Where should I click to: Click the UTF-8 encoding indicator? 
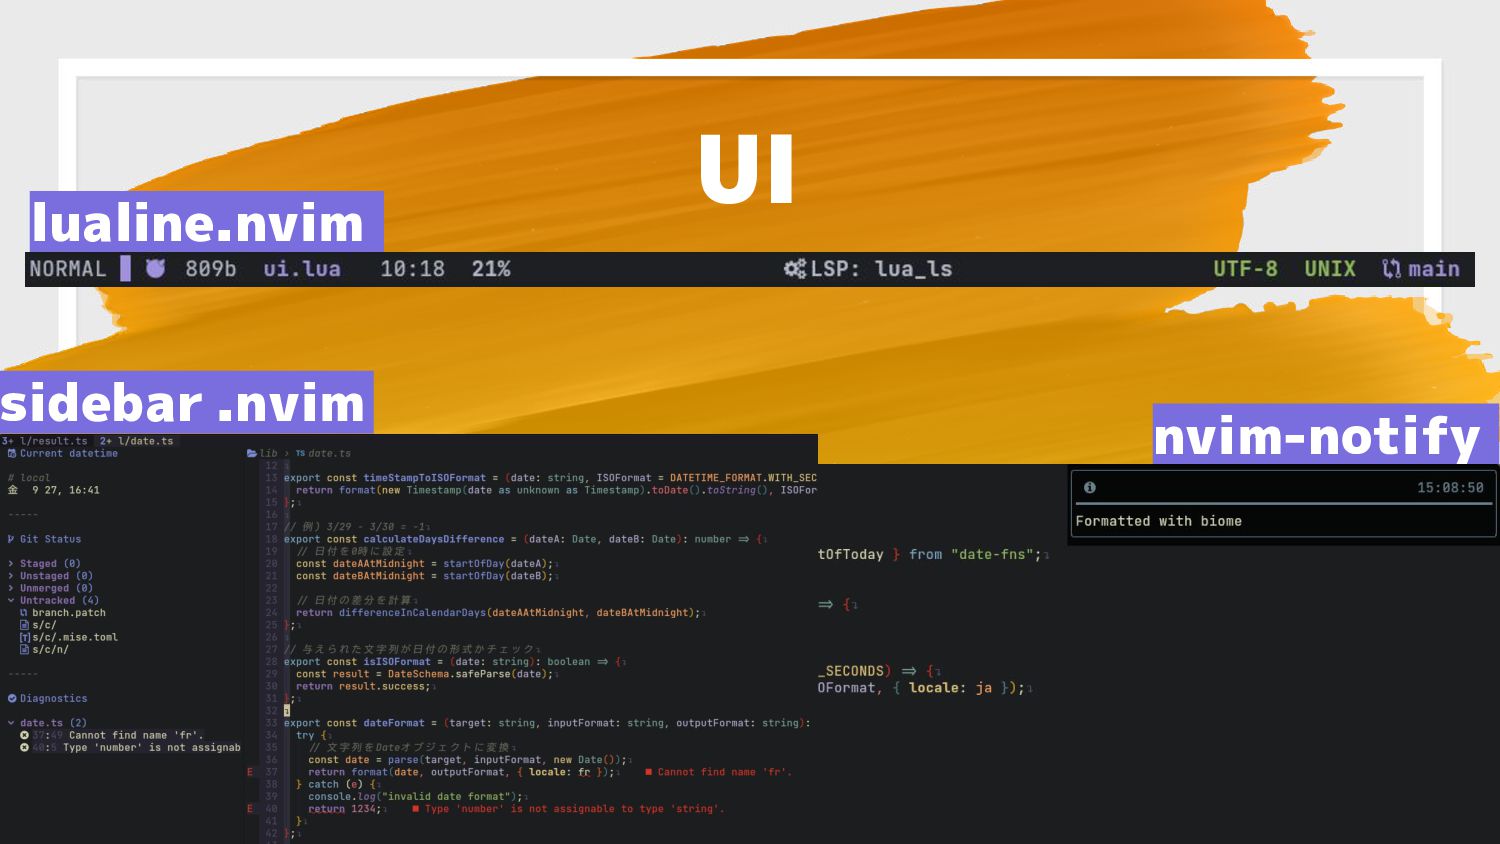click(x=1245, y=268)
